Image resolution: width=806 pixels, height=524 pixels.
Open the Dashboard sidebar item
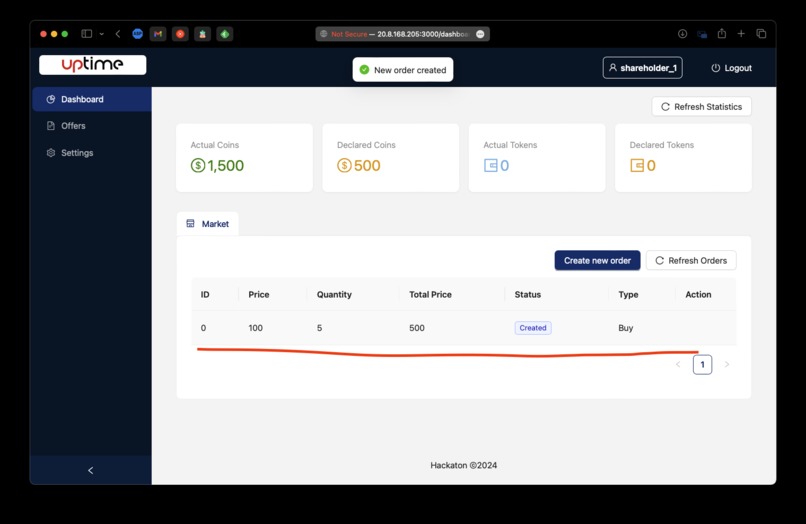(x=92, y=99)
